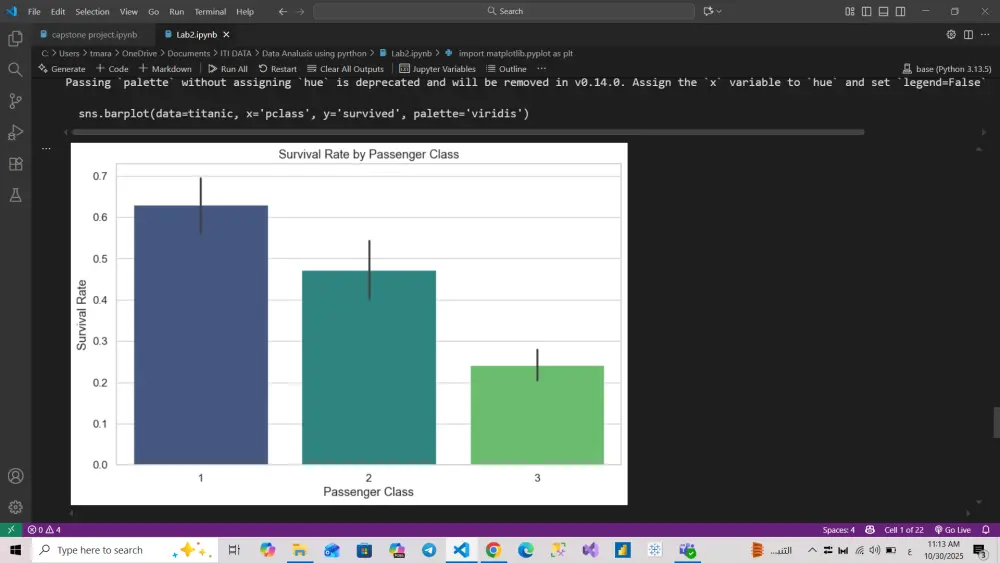Image resolution: width=1000 pixels, height=563 pixels.
Task: Open the Run and Debug view
Action: 15,132
